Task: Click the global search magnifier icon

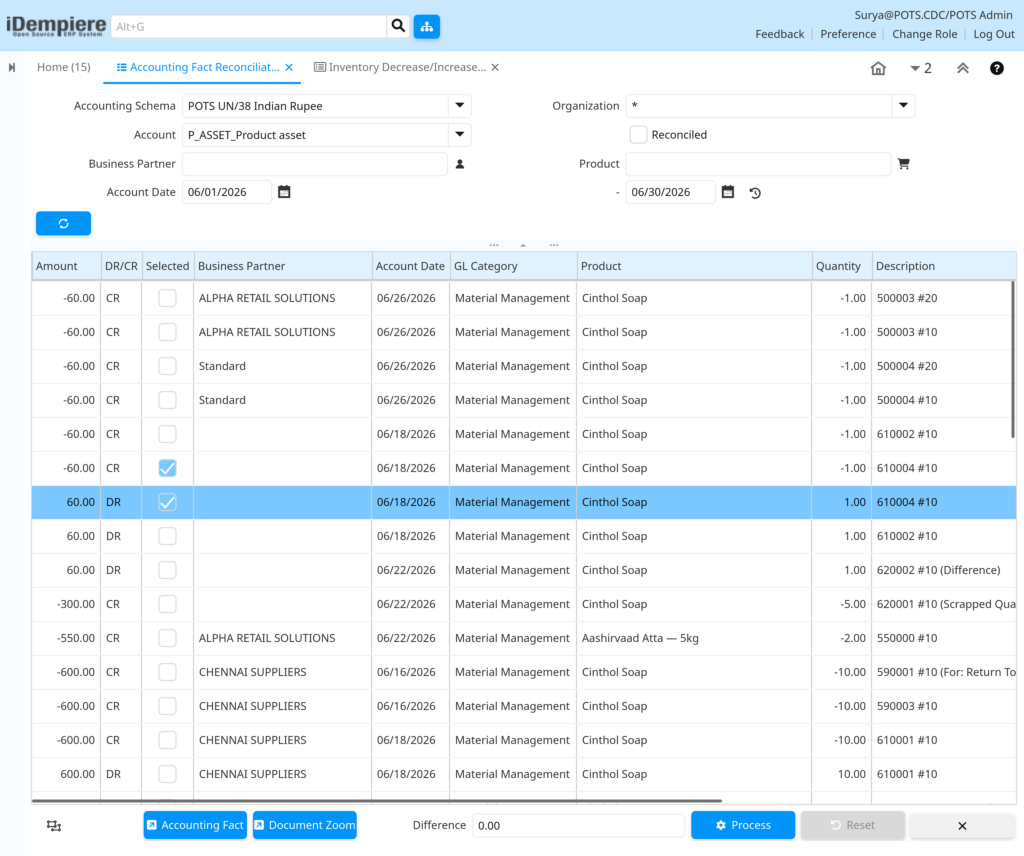Action: [398, 26]
